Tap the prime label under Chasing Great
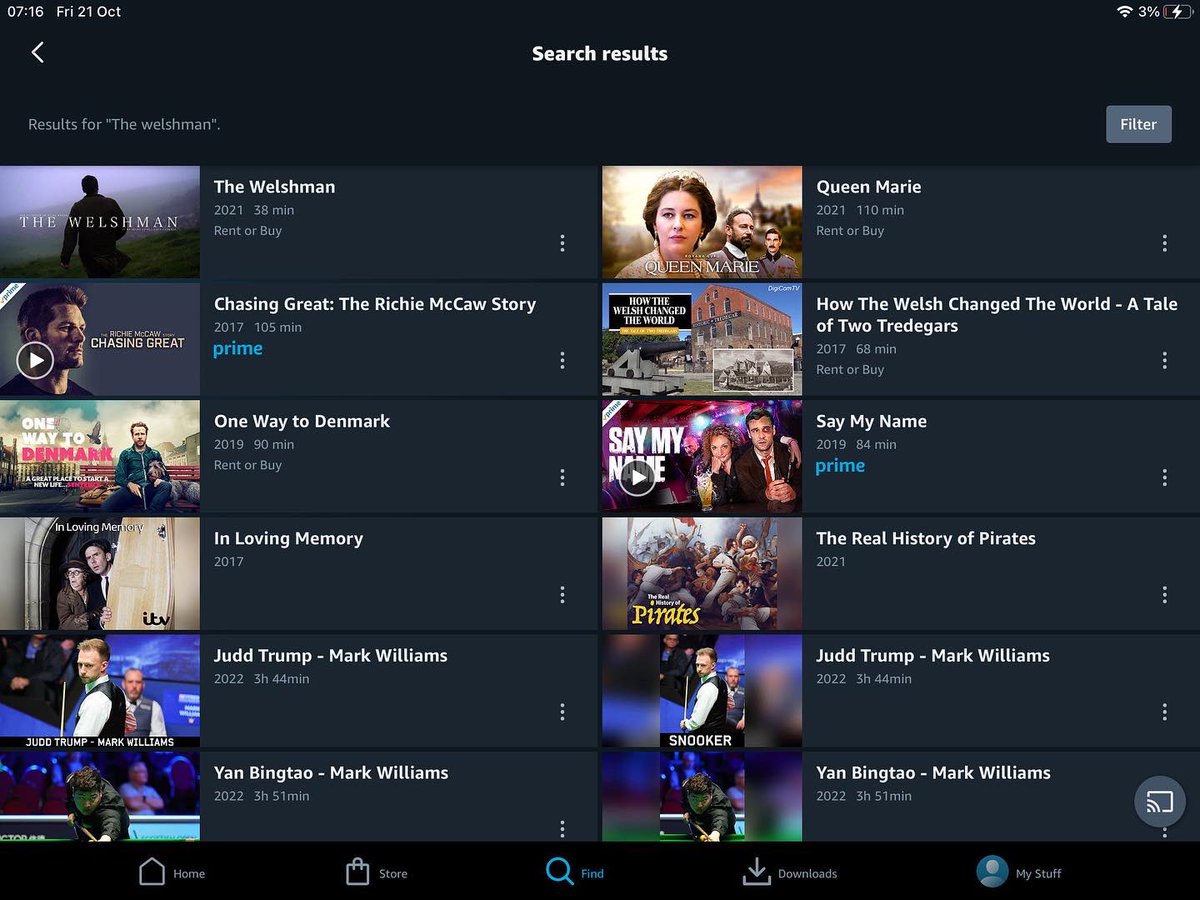The height and width of the screenshot is (900, 1200). tap(238, 349)
